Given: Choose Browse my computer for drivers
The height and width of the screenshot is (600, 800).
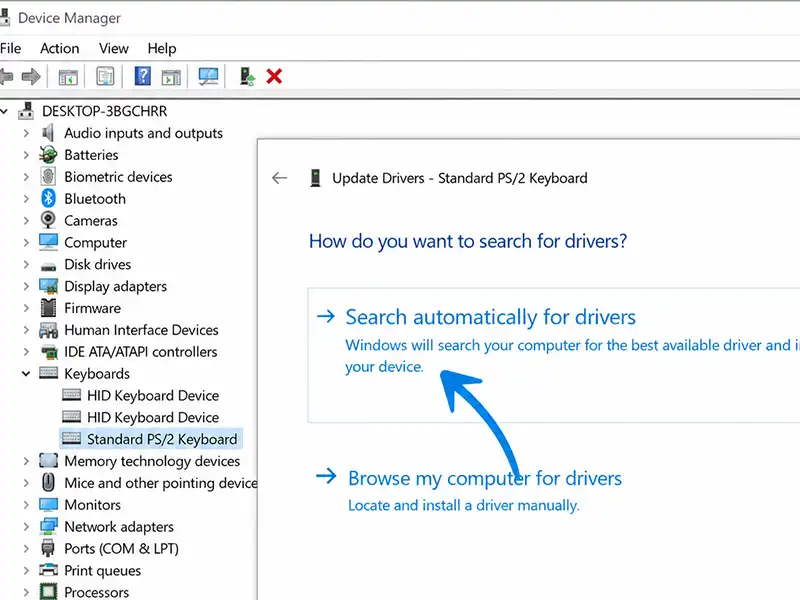Looking at the screenshot, I should point(485,478).
